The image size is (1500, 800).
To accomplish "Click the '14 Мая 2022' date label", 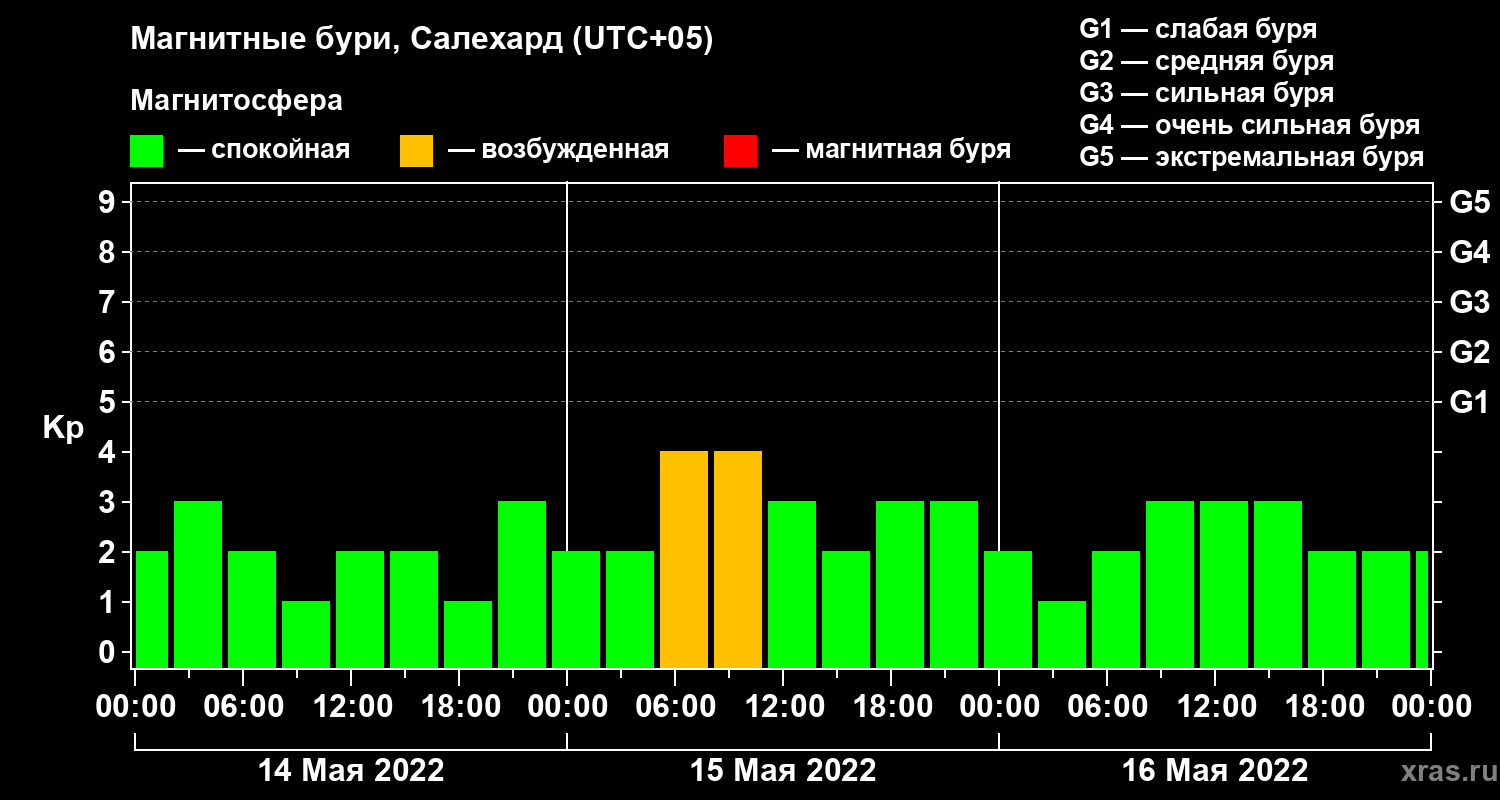I will coord(351,770).
